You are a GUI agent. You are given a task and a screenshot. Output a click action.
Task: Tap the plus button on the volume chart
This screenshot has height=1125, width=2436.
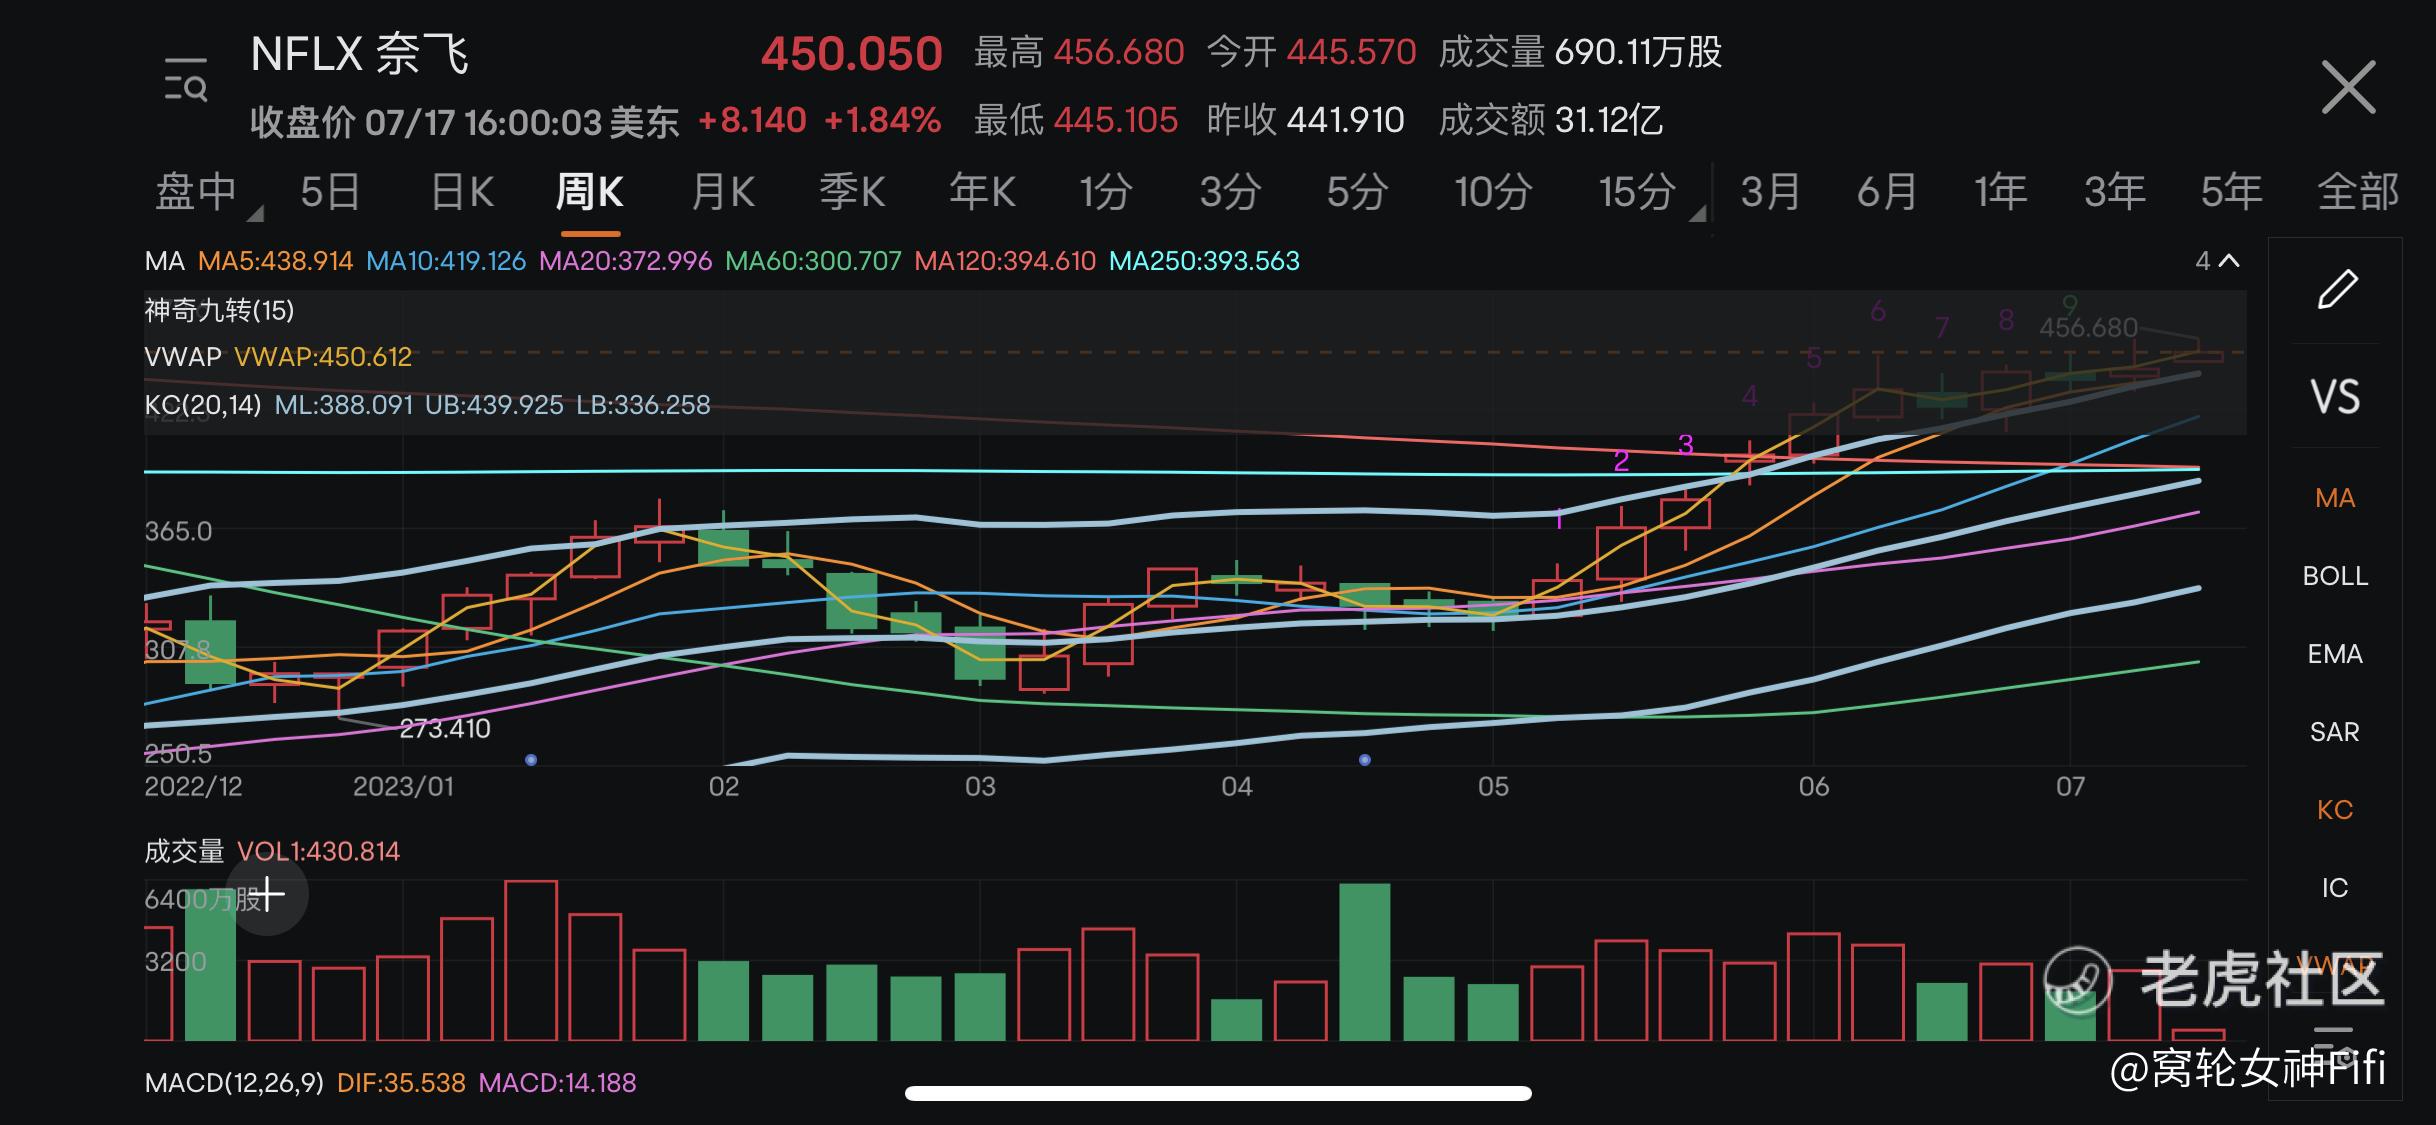click(x=267, y=894)
